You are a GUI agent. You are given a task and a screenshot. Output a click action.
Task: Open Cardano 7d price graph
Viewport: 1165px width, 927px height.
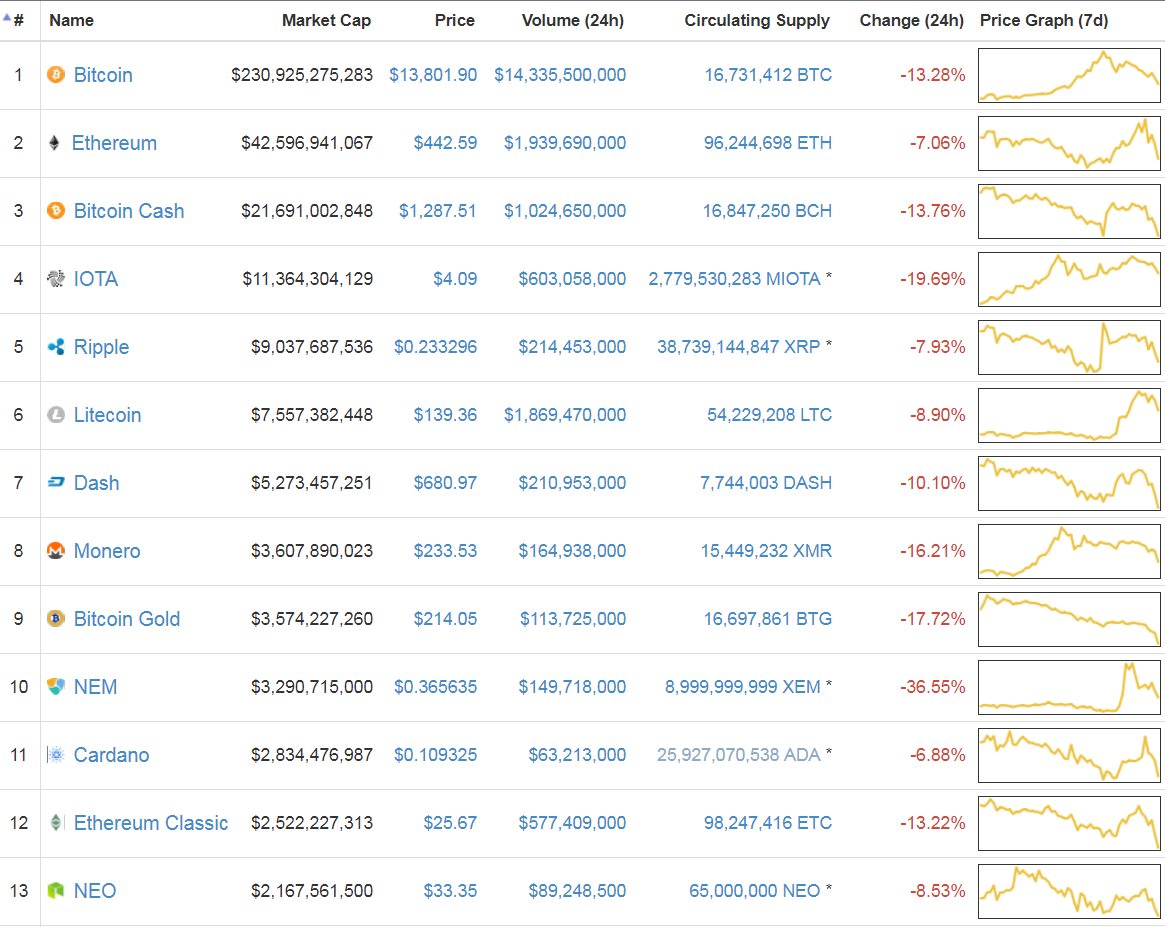pos(1069,755)
